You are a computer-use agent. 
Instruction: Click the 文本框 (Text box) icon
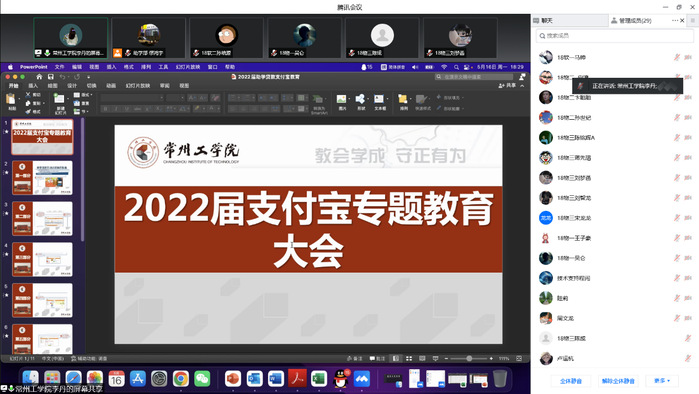point(379,99)
